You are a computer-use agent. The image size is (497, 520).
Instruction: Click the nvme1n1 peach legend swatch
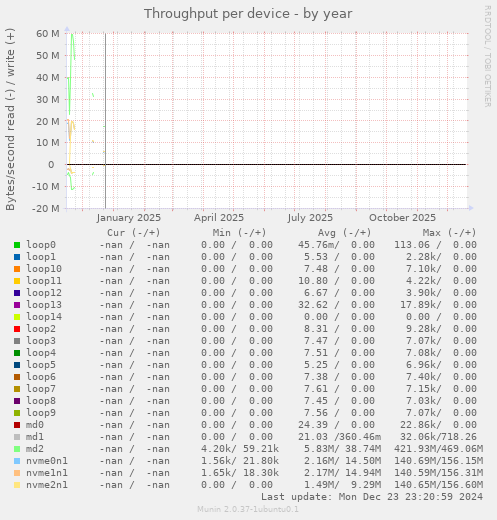pos(17,473)
